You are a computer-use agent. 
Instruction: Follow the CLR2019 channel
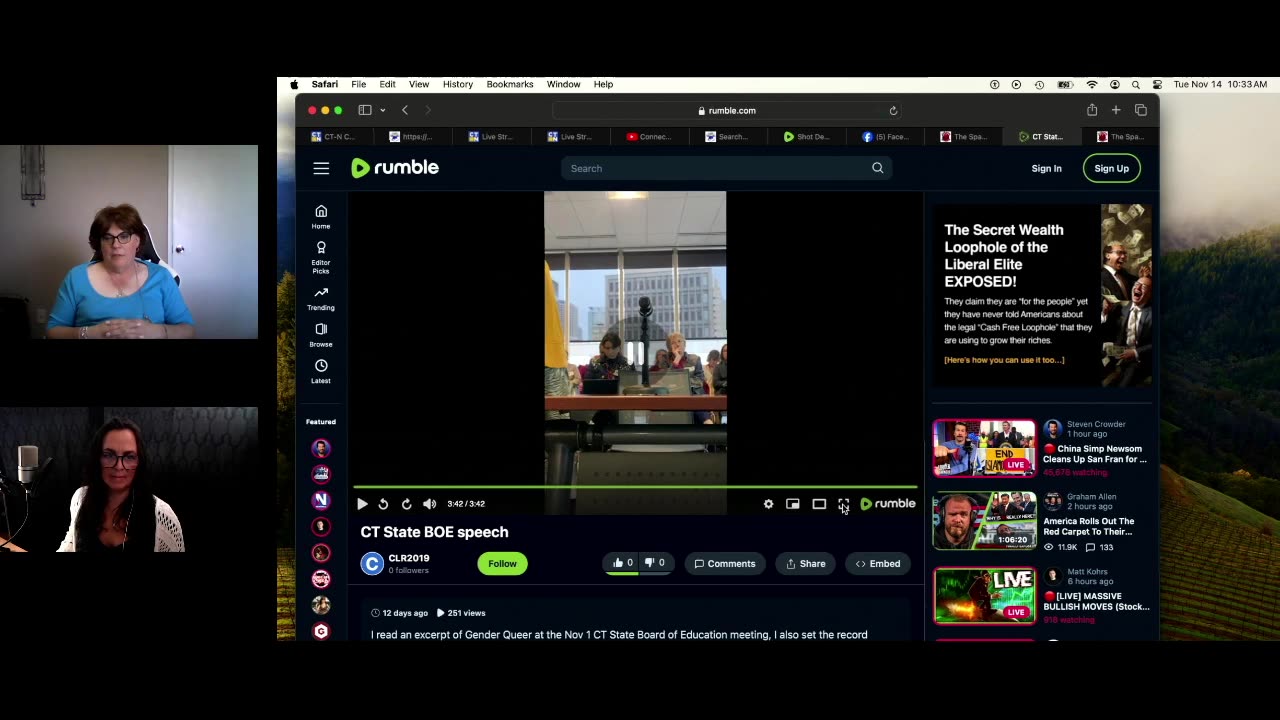click(502, 563)
